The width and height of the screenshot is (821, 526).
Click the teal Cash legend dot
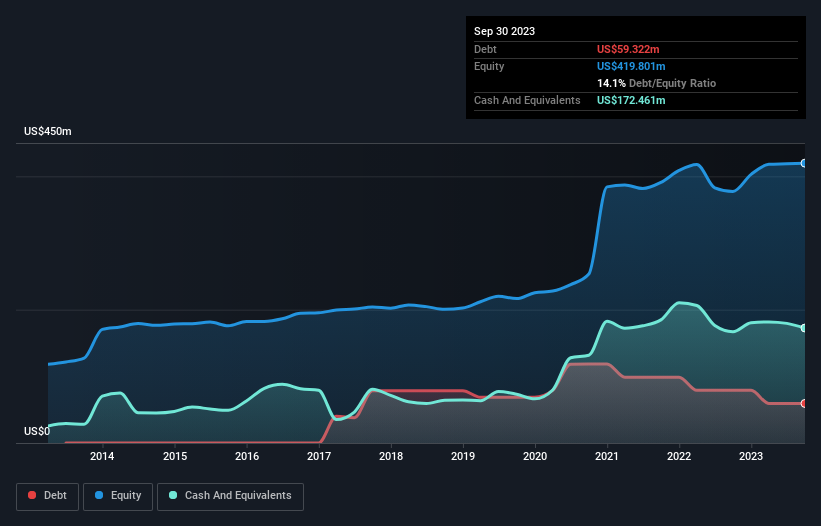pyautogui.click(x=173, y=495)
